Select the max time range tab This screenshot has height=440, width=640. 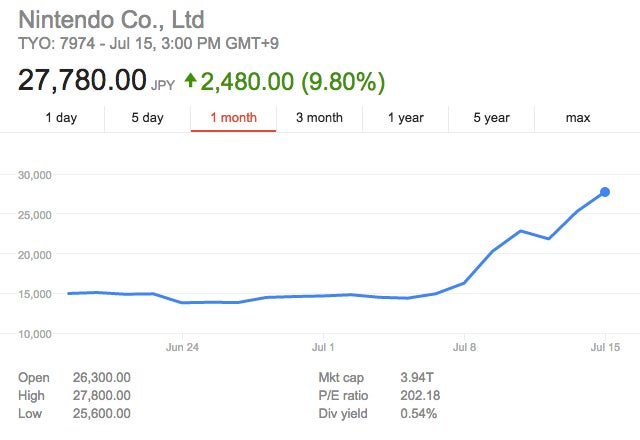click(577, 118)
